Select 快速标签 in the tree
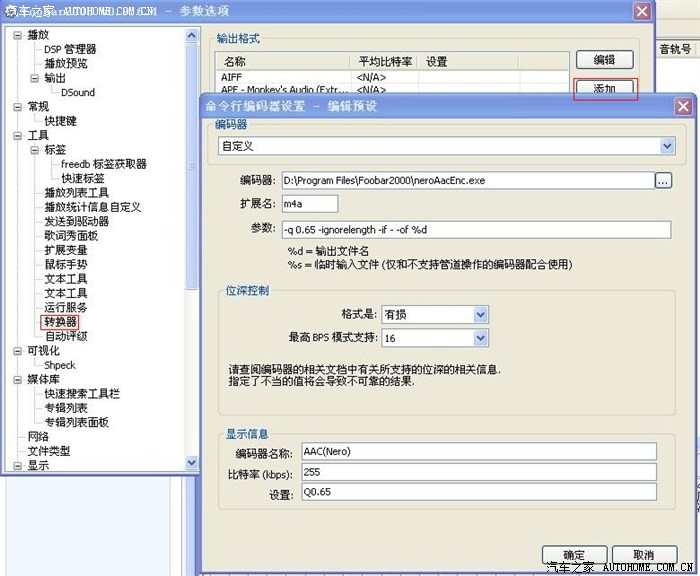The width and height of the screenshot is (700, 576). [83, 179]
